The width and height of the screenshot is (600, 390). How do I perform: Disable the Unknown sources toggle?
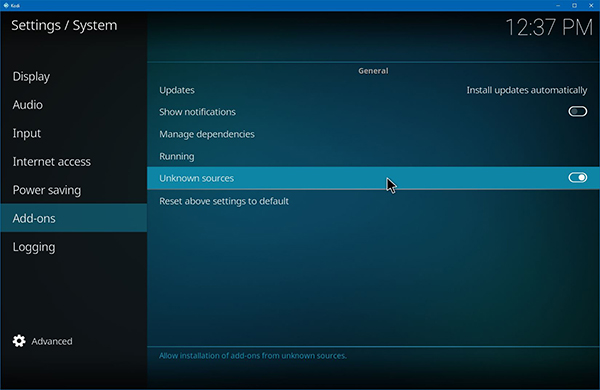[x=577, y=178]
